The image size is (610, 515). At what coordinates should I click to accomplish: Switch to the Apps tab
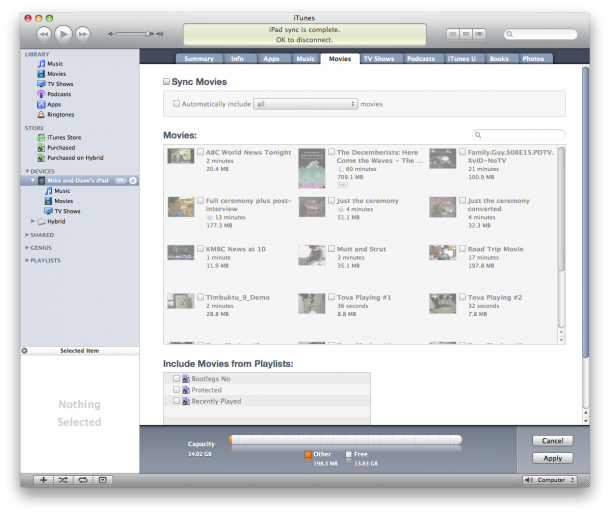tap(271, 59)
